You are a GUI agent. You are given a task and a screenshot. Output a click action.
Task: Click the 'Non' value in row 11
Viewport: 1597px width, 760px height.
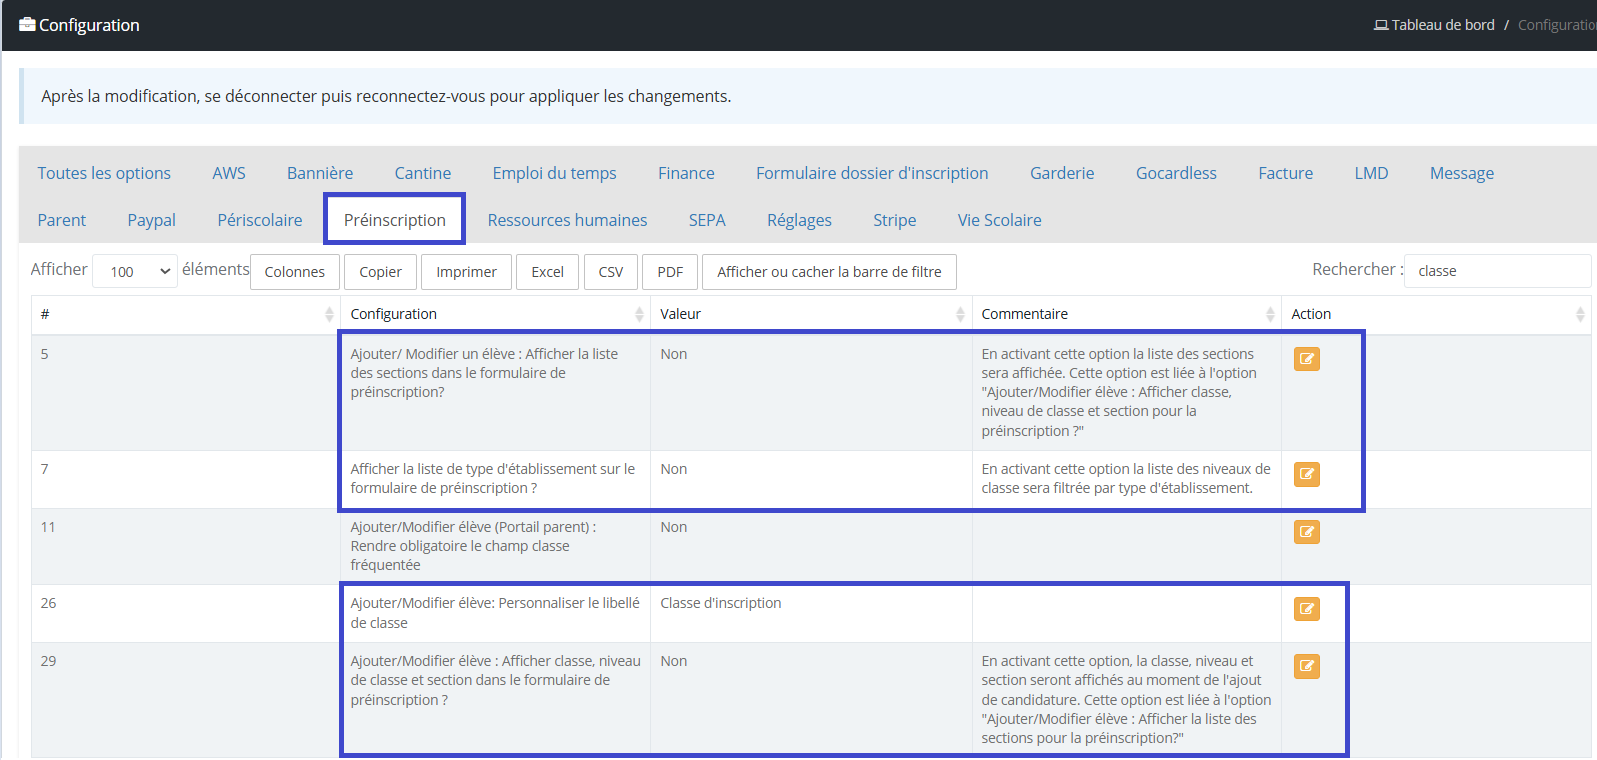coord(674,527)
